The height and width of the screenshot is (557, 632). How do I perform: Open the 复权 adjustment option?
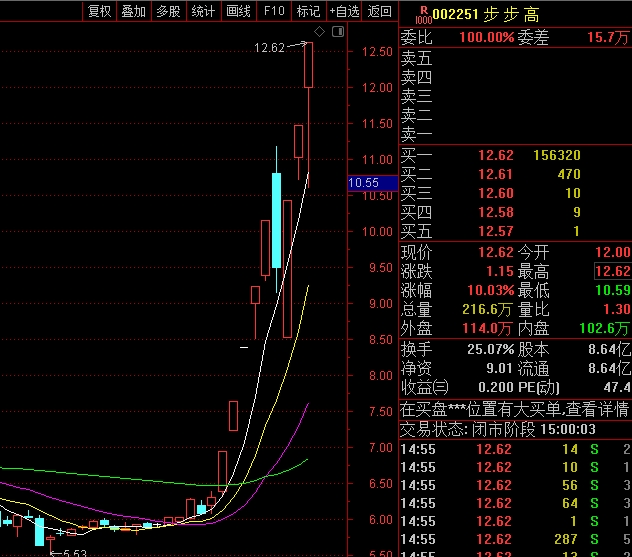pyautogui.click(x=99, y=11)
